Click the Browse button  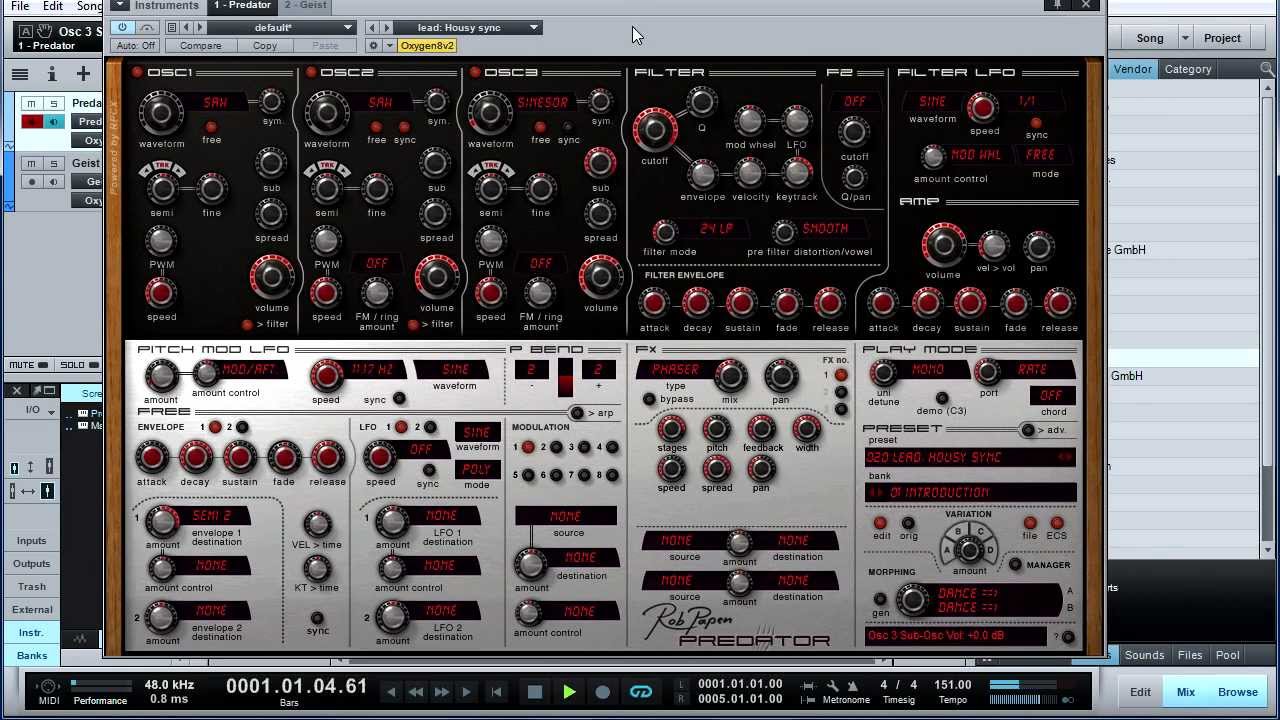[1238, 692]
